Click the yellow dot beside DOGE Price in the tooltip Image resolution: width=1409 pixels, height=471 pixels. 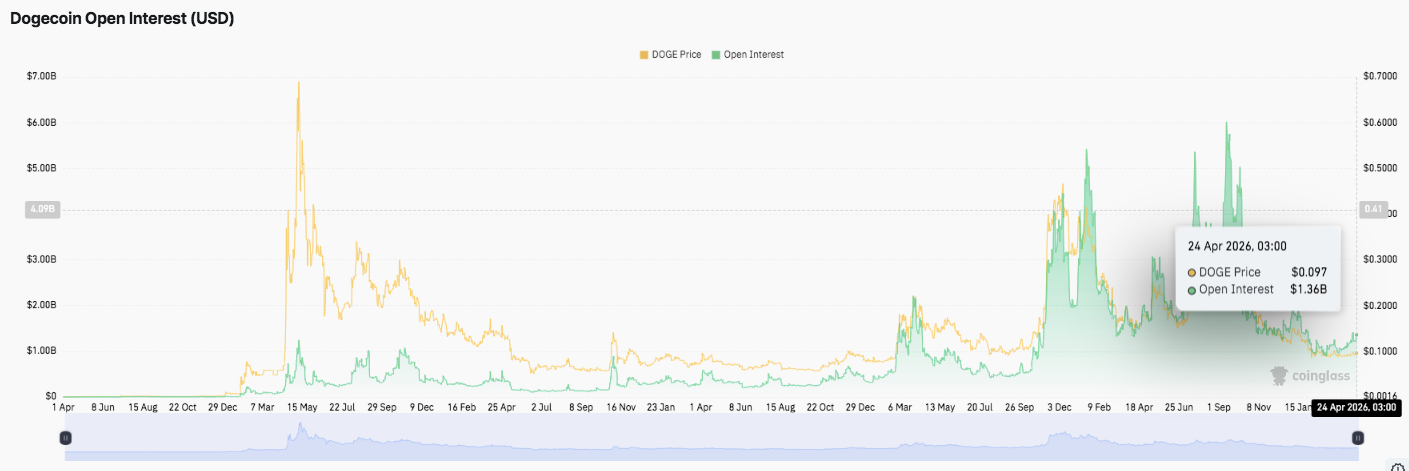point(1192,272)
